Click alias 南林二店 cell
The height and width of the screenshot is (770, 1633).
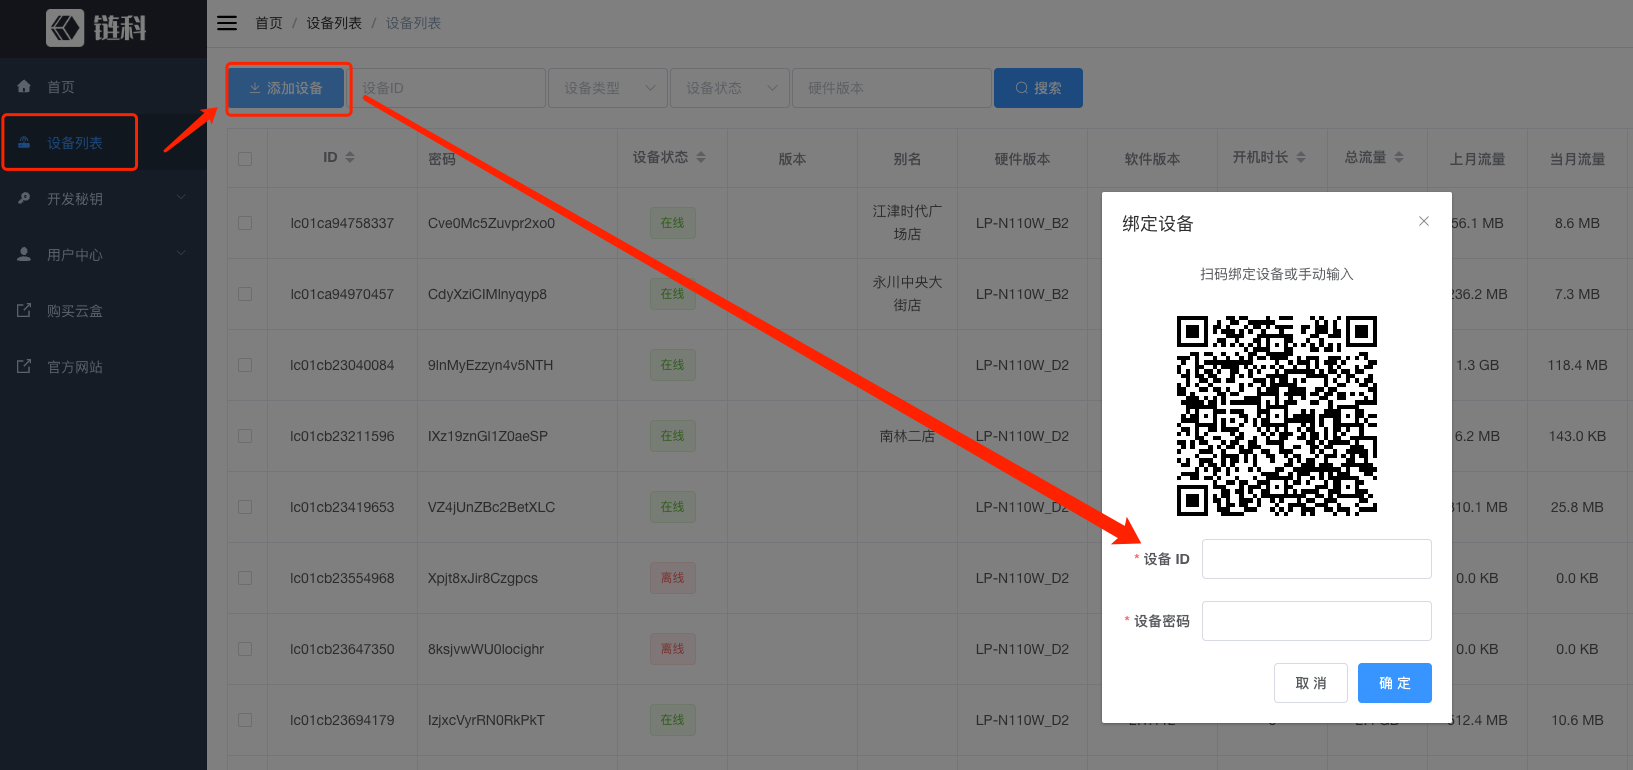(907, 436)
